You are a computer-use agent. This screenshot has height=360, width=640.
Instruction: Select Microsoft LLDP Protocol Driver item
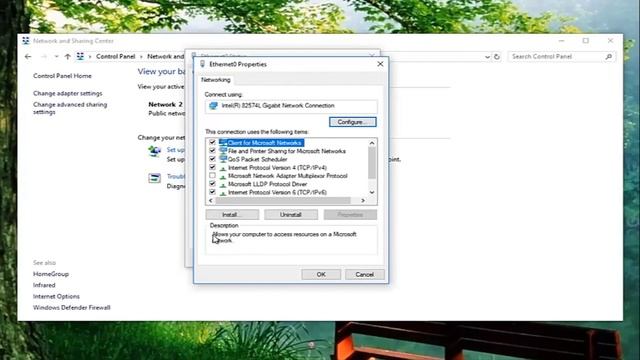[267, 184]
